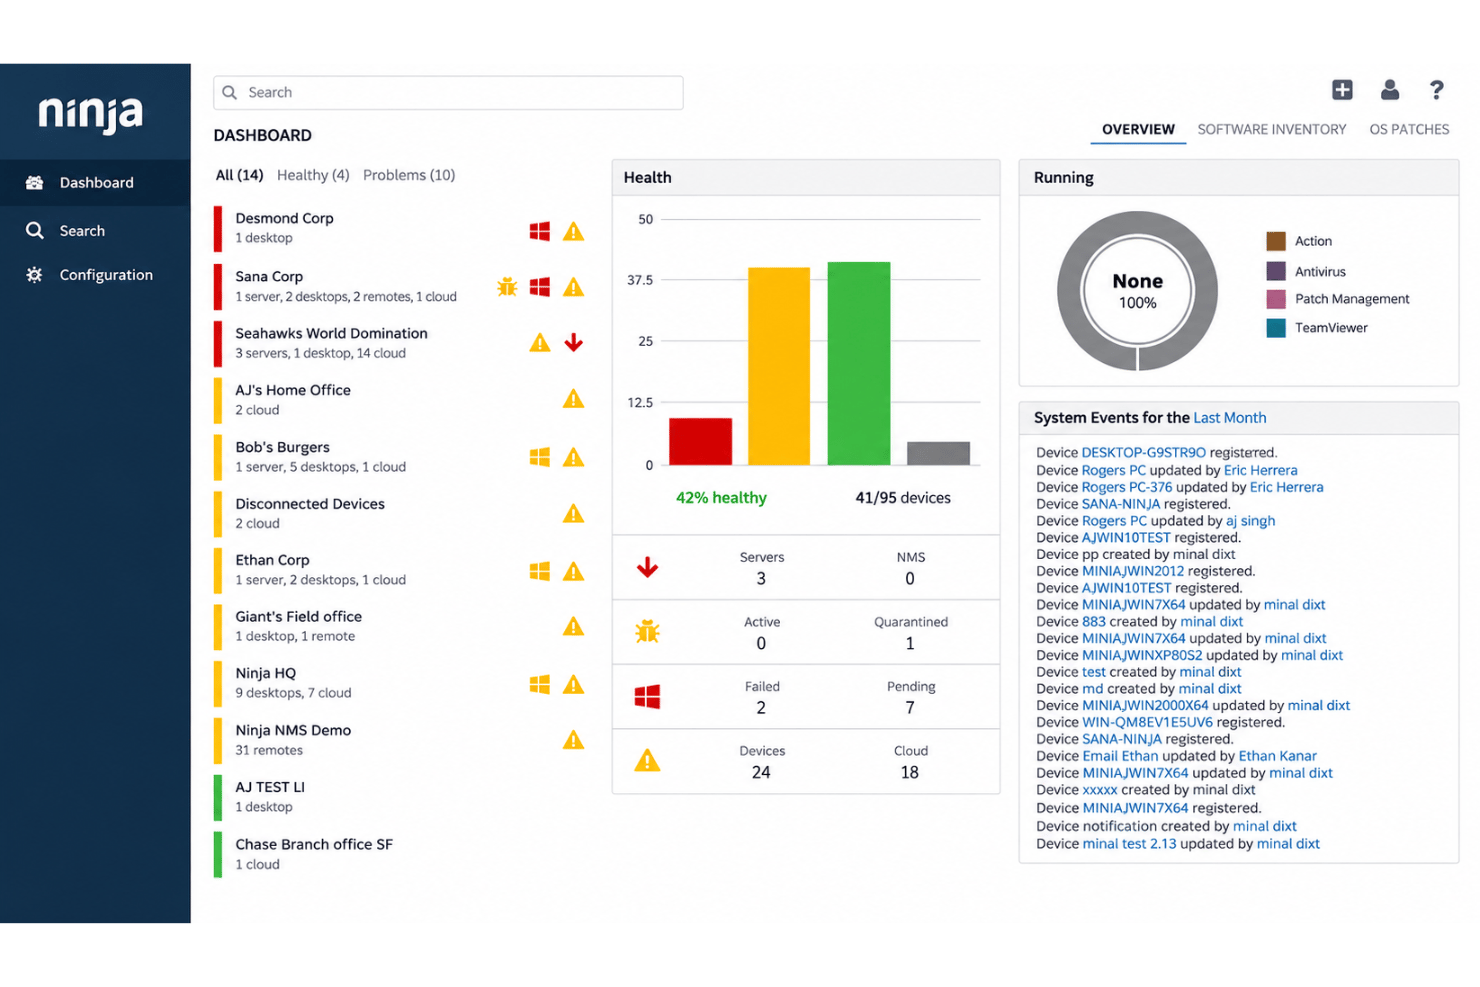Select Dashboard in the sidebar
1480x987 pixels.
(95, 183)
